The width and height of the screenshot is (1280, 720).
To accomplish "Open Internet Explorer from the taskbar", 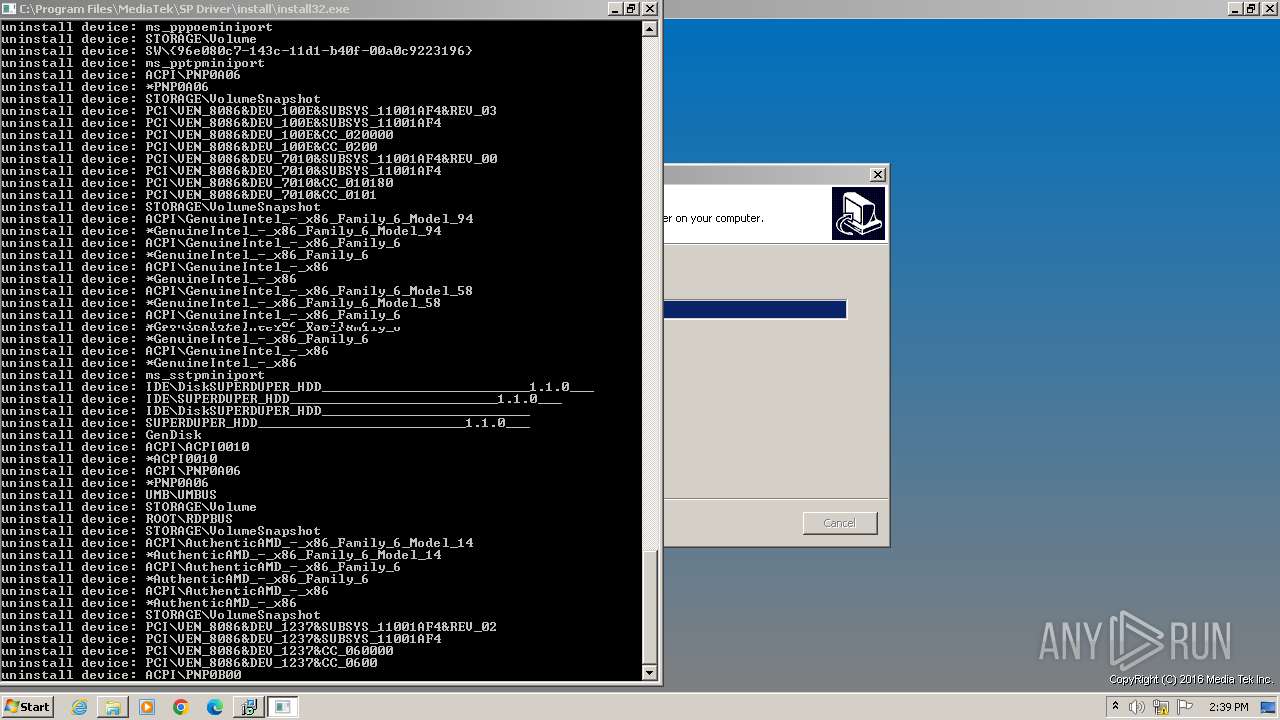I will 79,707.
